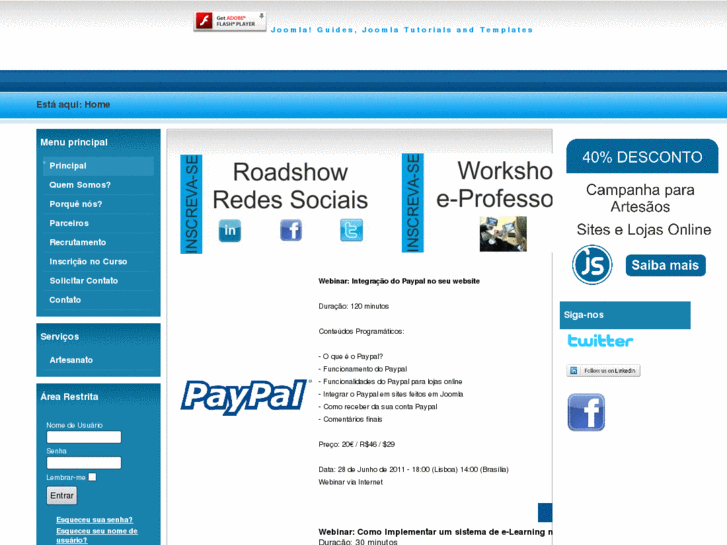
Task: Click the Workshop e-Professor photo thumbnail
Action: (503, 234)
